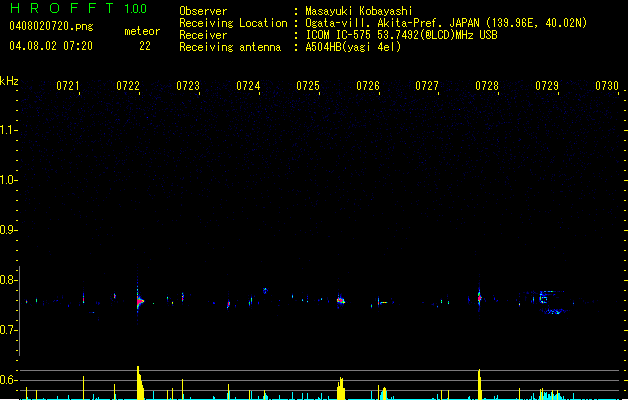Click the 1.0 kHz axis label

(8, 180)
